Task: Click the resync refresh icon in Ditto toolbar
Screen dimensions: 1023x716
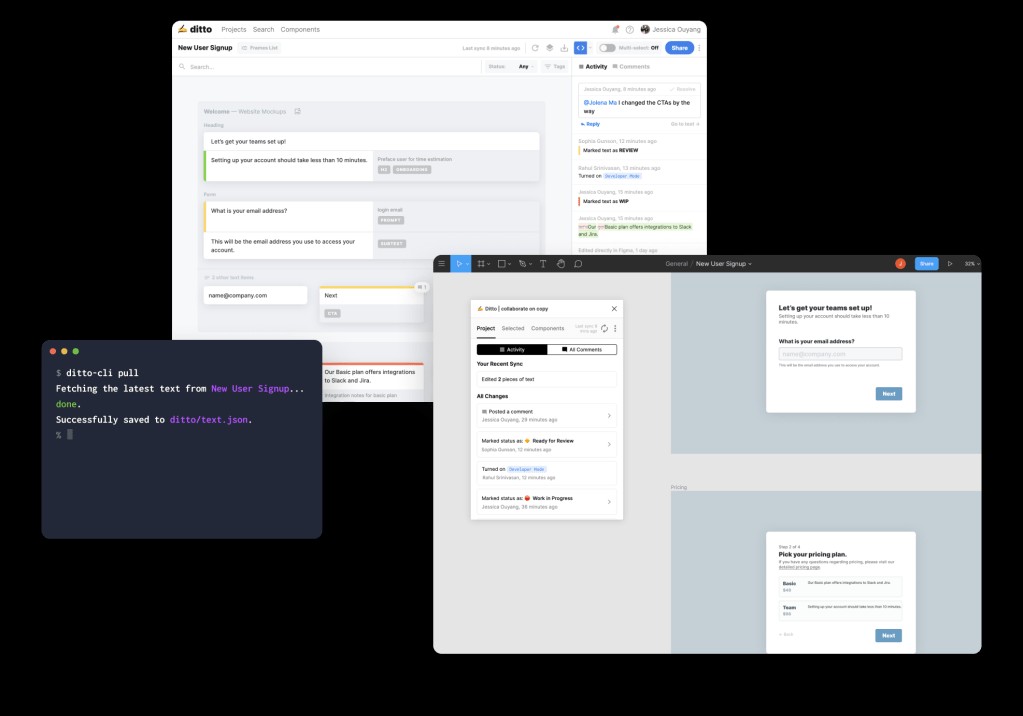Action: 535,48
